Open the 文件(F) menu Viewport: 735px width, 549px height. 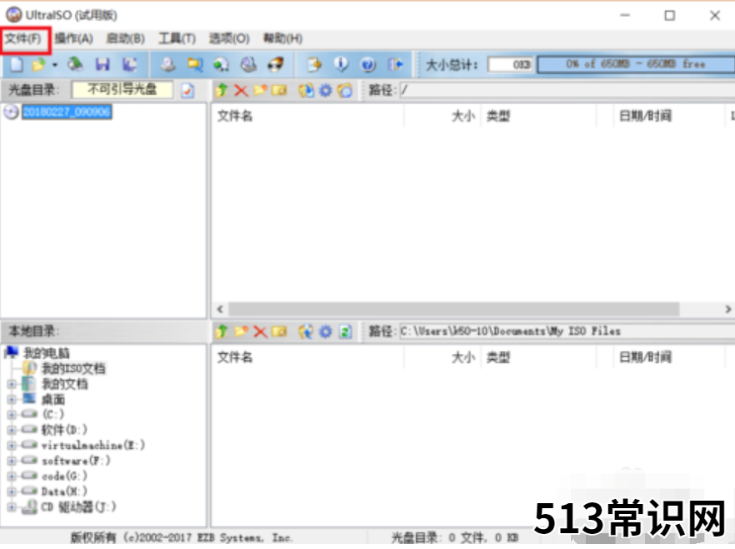point(23,38)
